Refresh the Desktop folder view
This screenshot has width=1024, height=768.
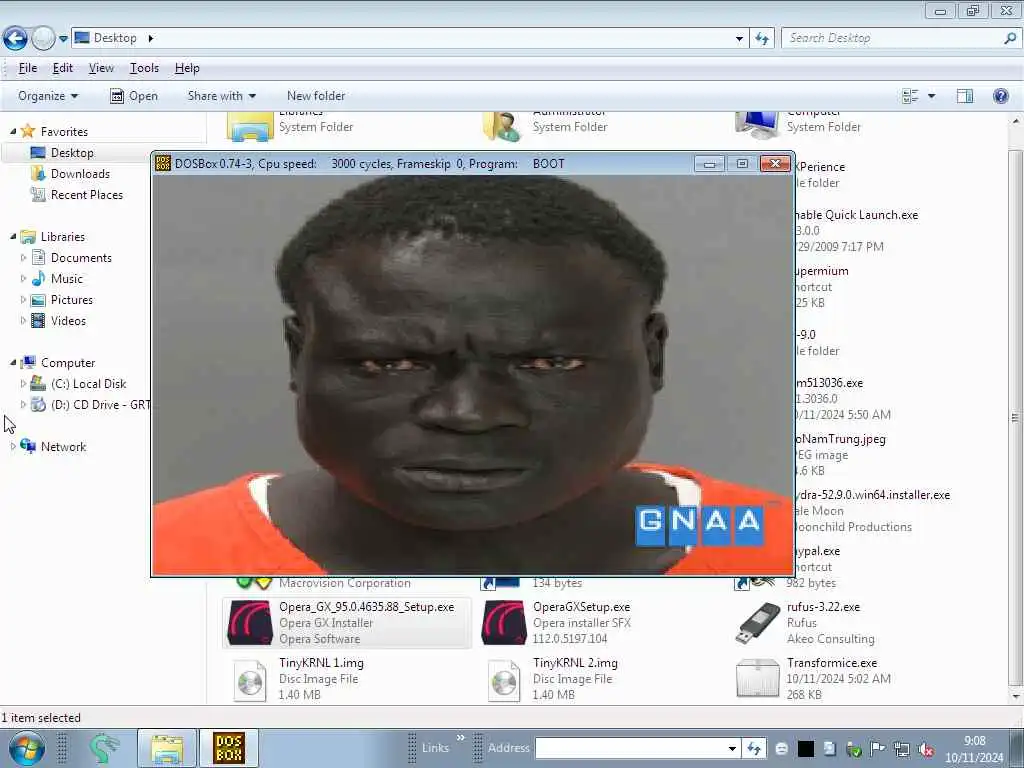[762, 39]
